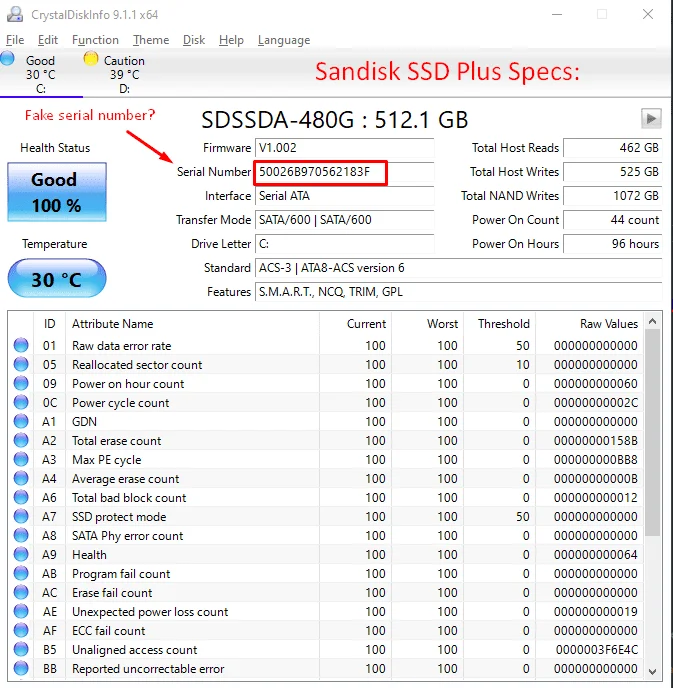Click Total Host Writes value 525 GB
673x688 pixels.
(612, 172)
